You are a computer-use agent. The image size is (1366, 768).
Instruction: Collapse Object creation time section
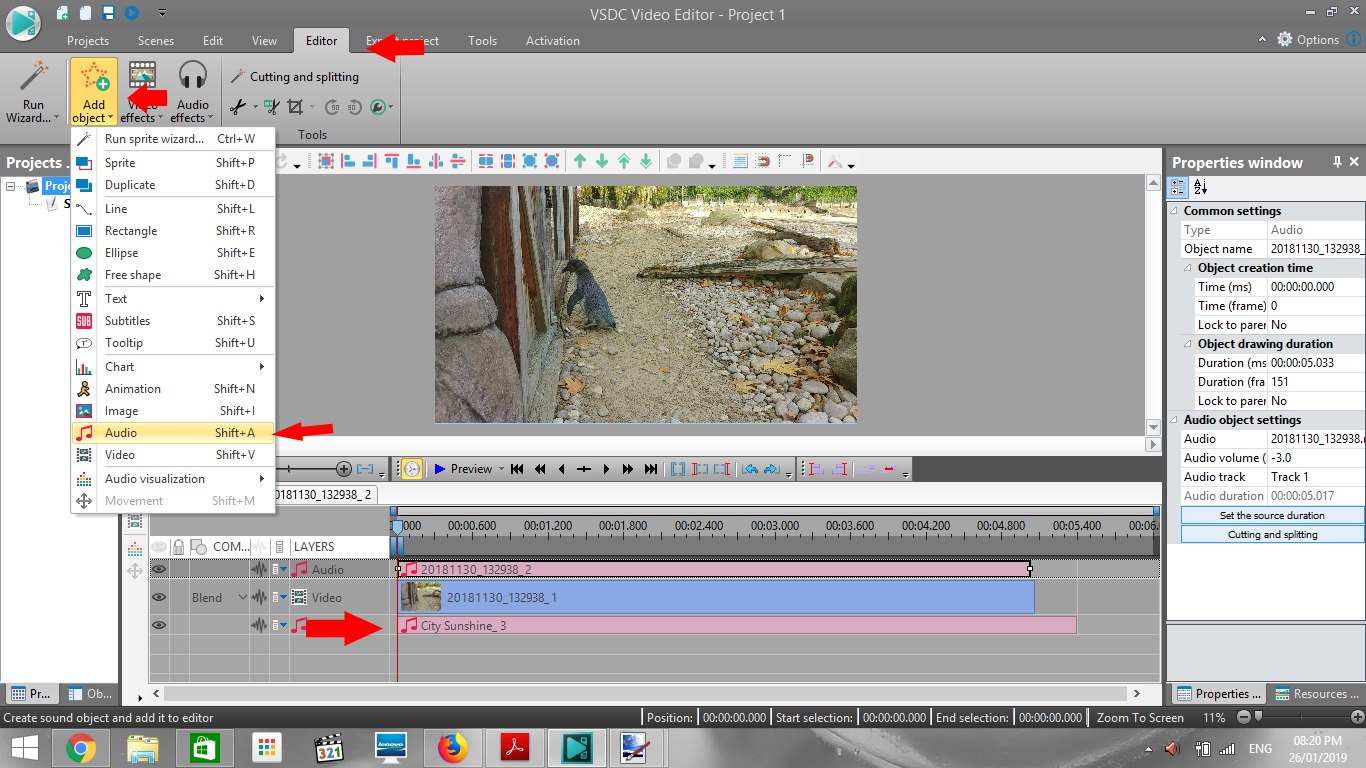(1188, 268)
